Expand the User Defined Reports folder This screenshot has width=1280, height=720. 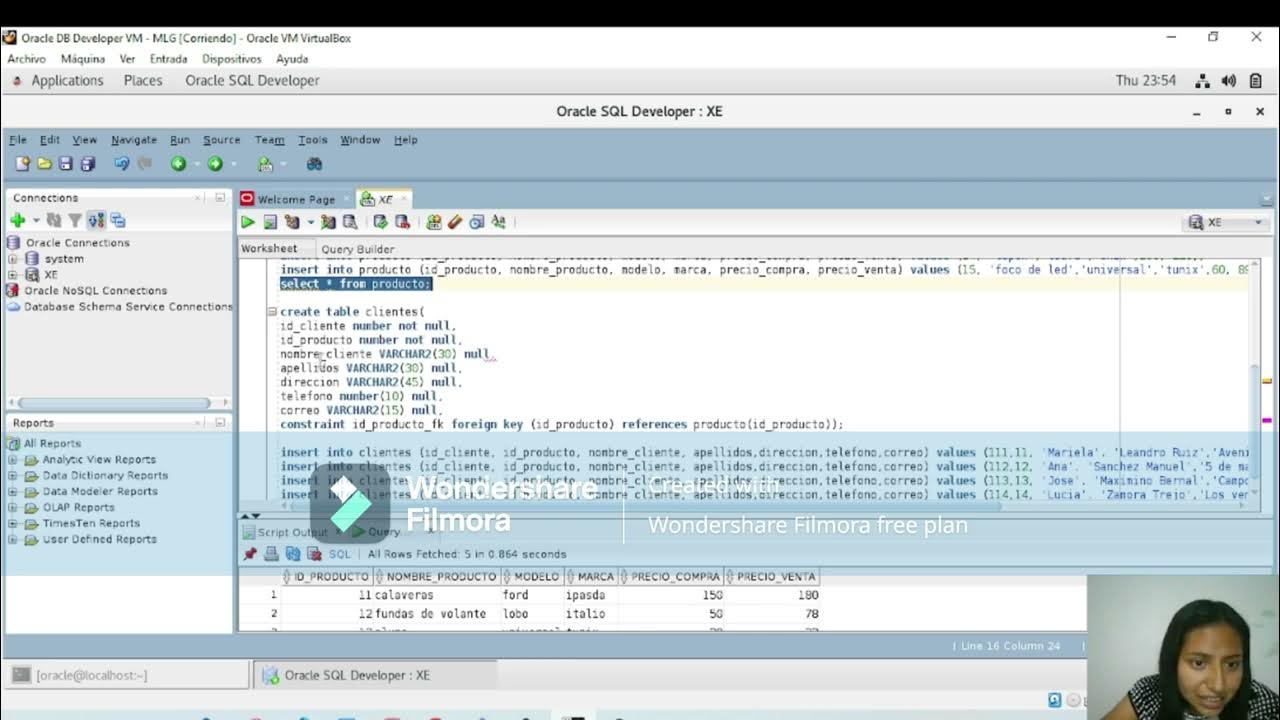tap(13, 540)
